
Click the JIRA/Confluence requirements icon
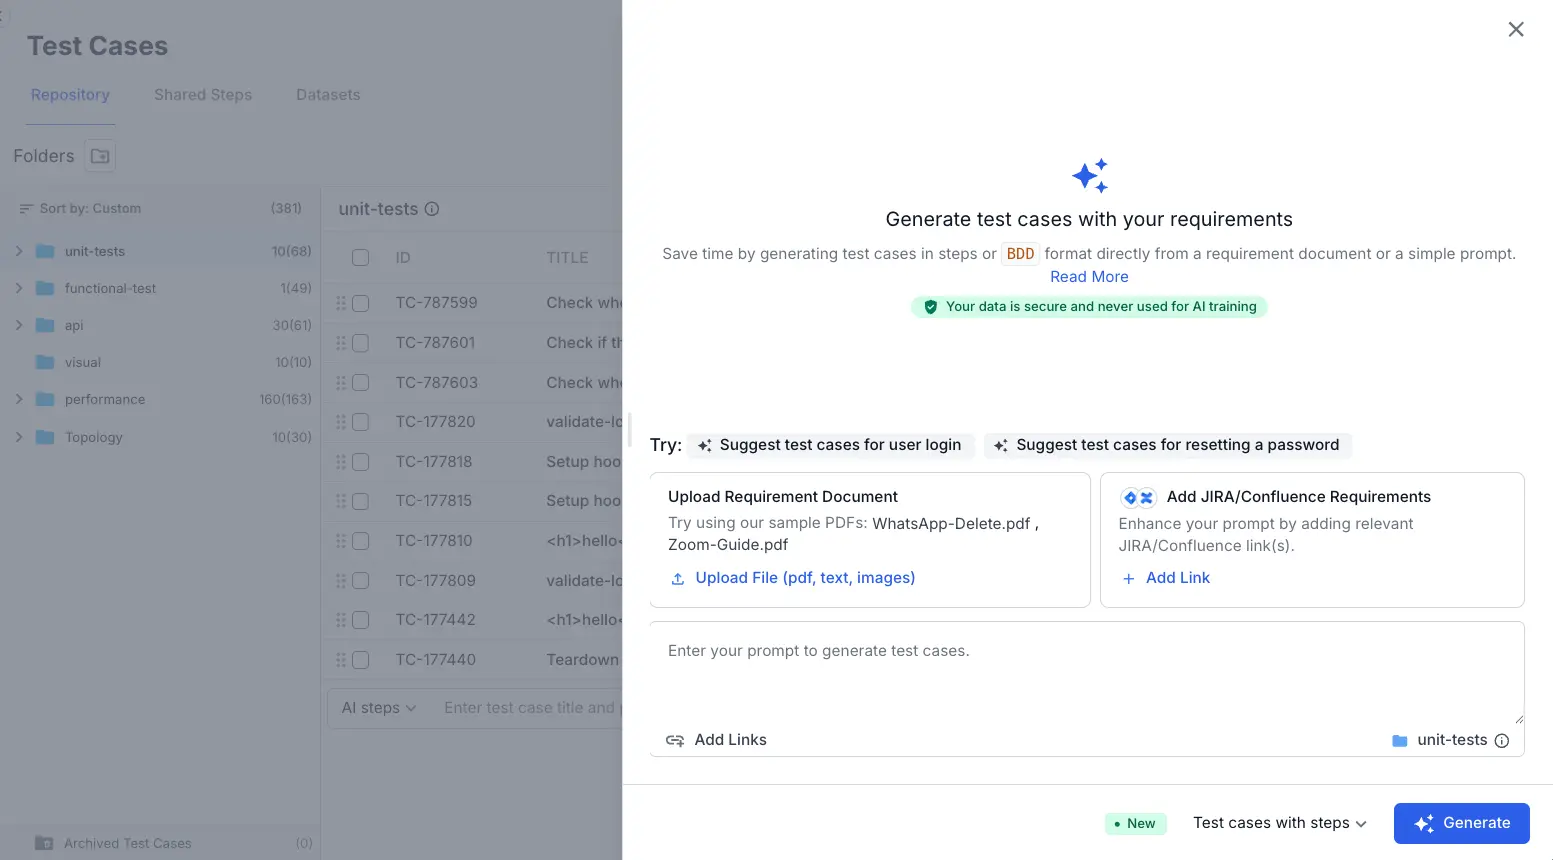[1138, 498]
